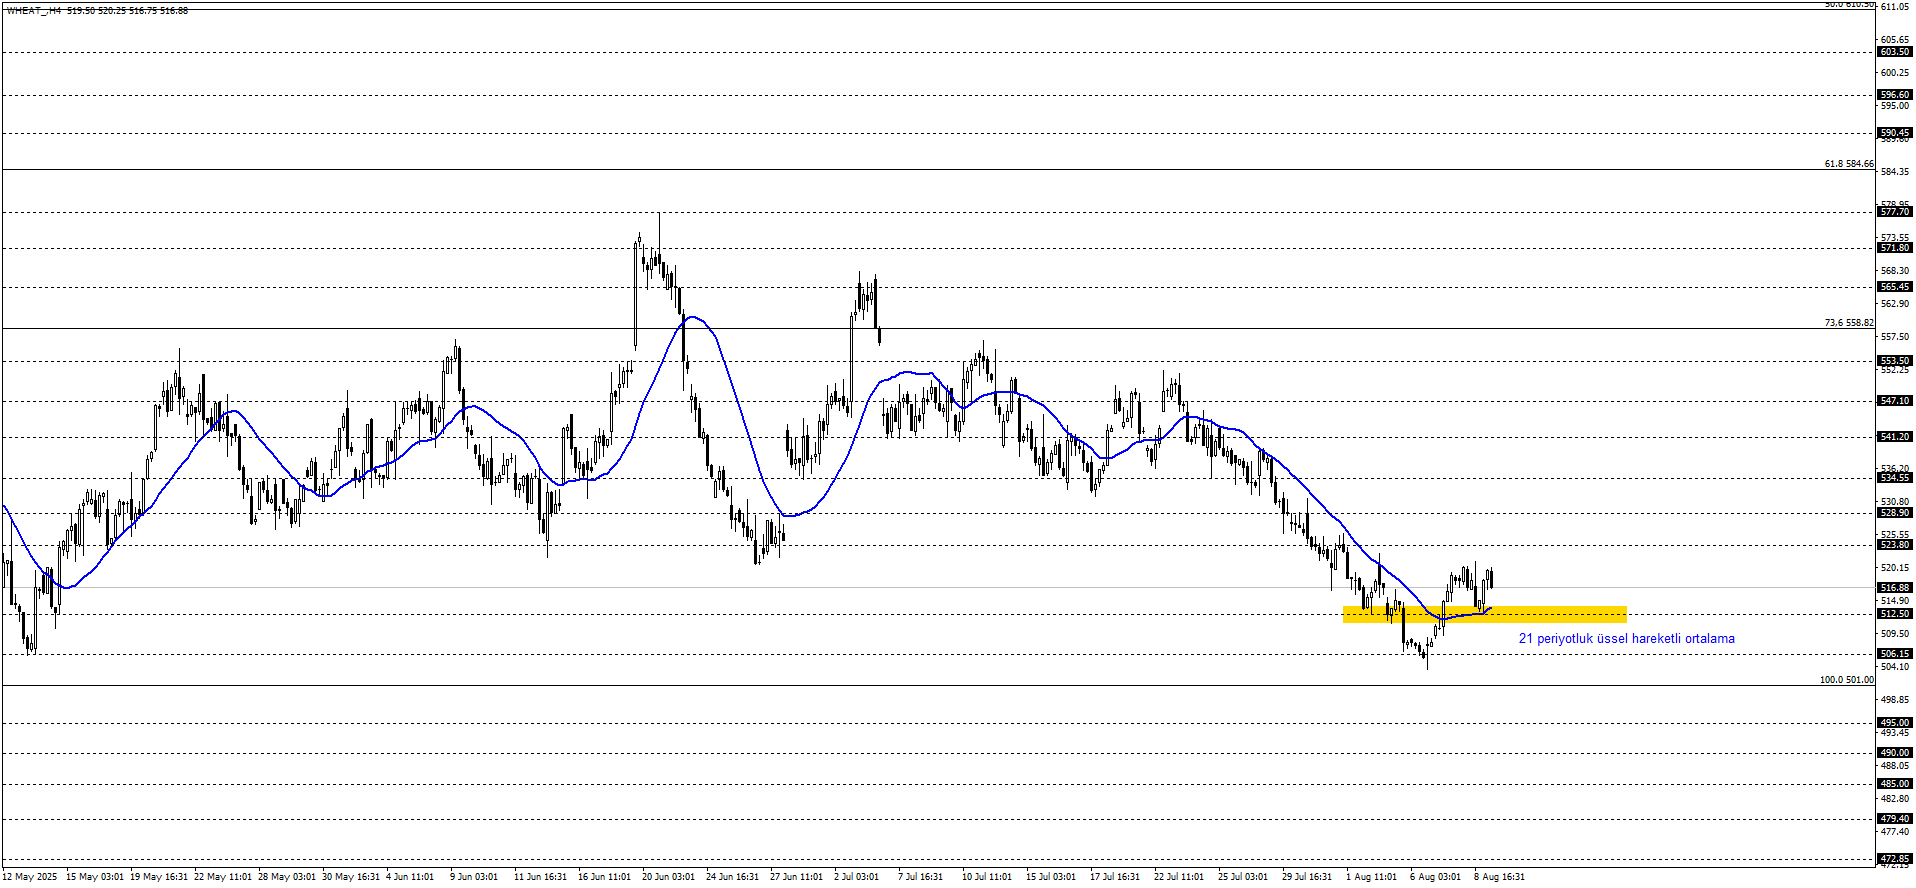Click the 584.35 price axis value
This screenshot has height=888, width=1916.
[x=1894, y=172]
